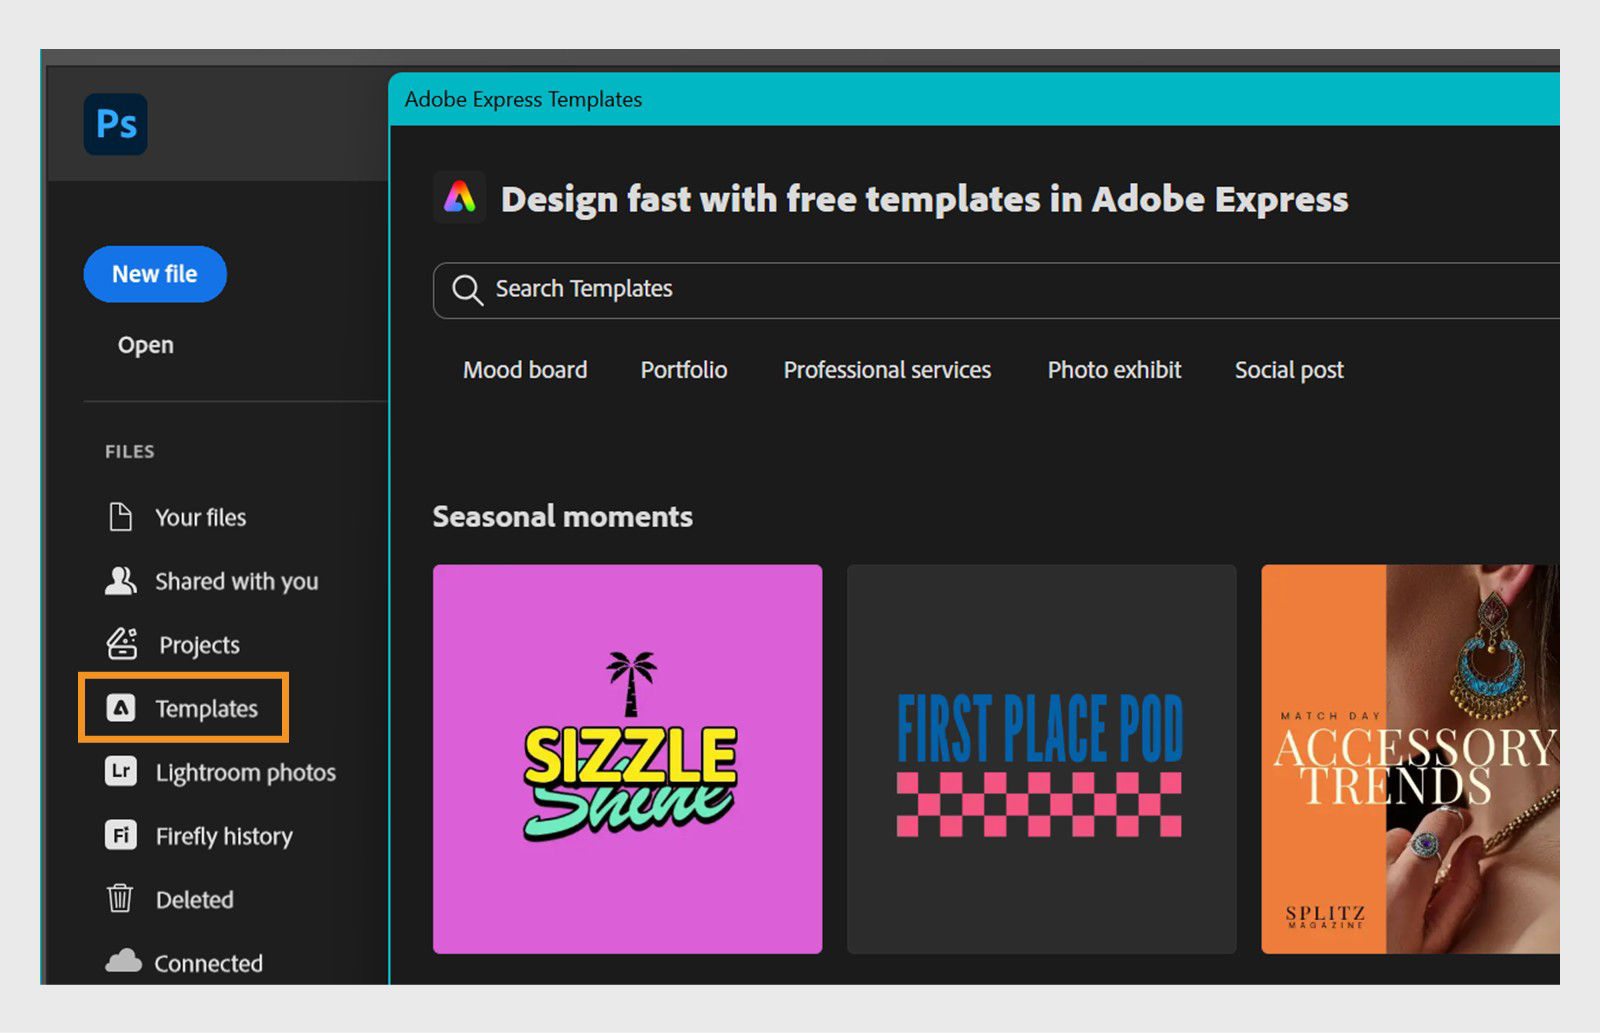Switch to Photo exhibit category
The height and width of the screenshot is (1033, 1600).
[1114, 370]
